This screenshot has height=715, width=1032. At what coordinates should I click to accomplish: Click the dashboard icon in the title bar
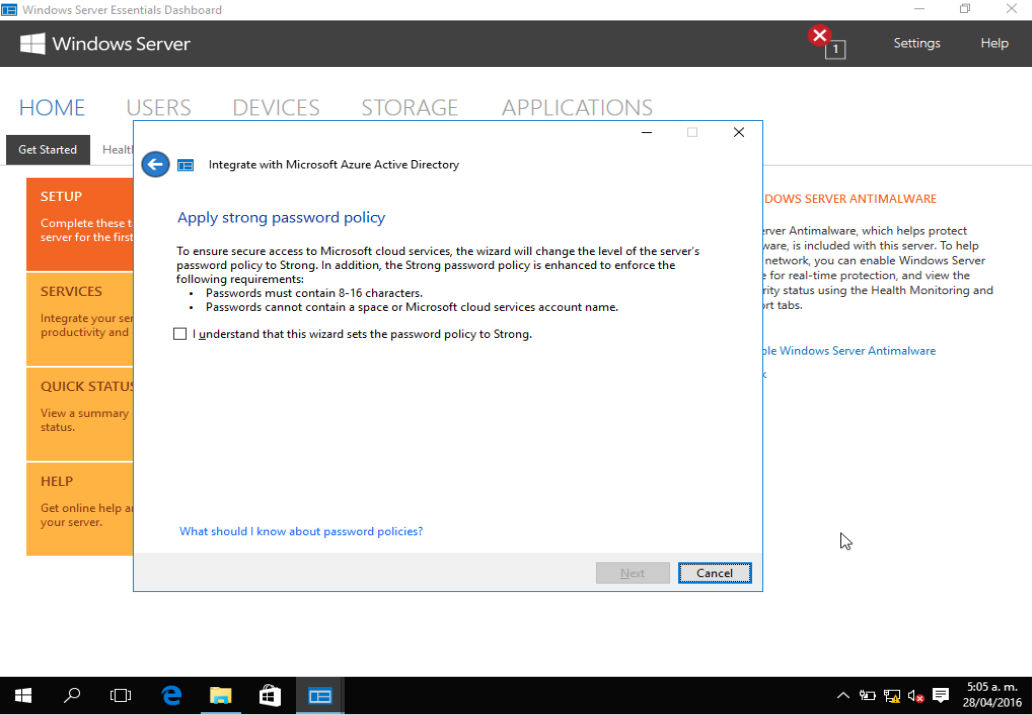coord(11,9)
